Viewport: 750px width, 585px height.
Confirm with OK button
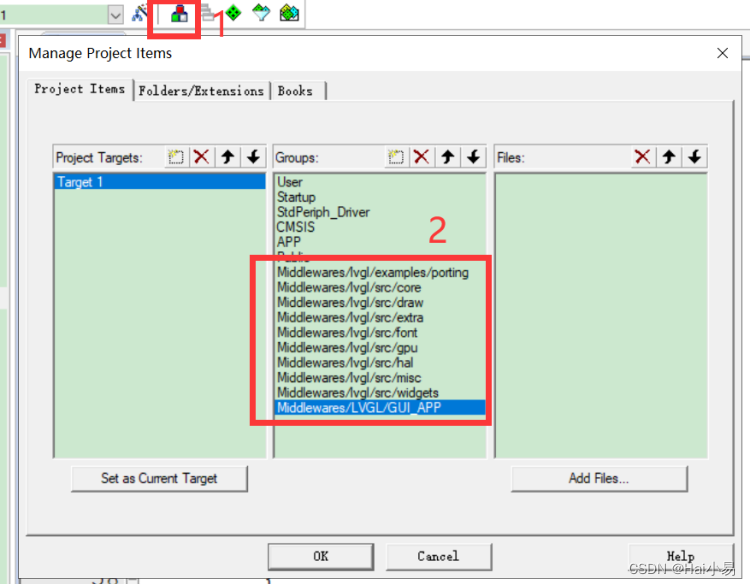click(320, 556)
